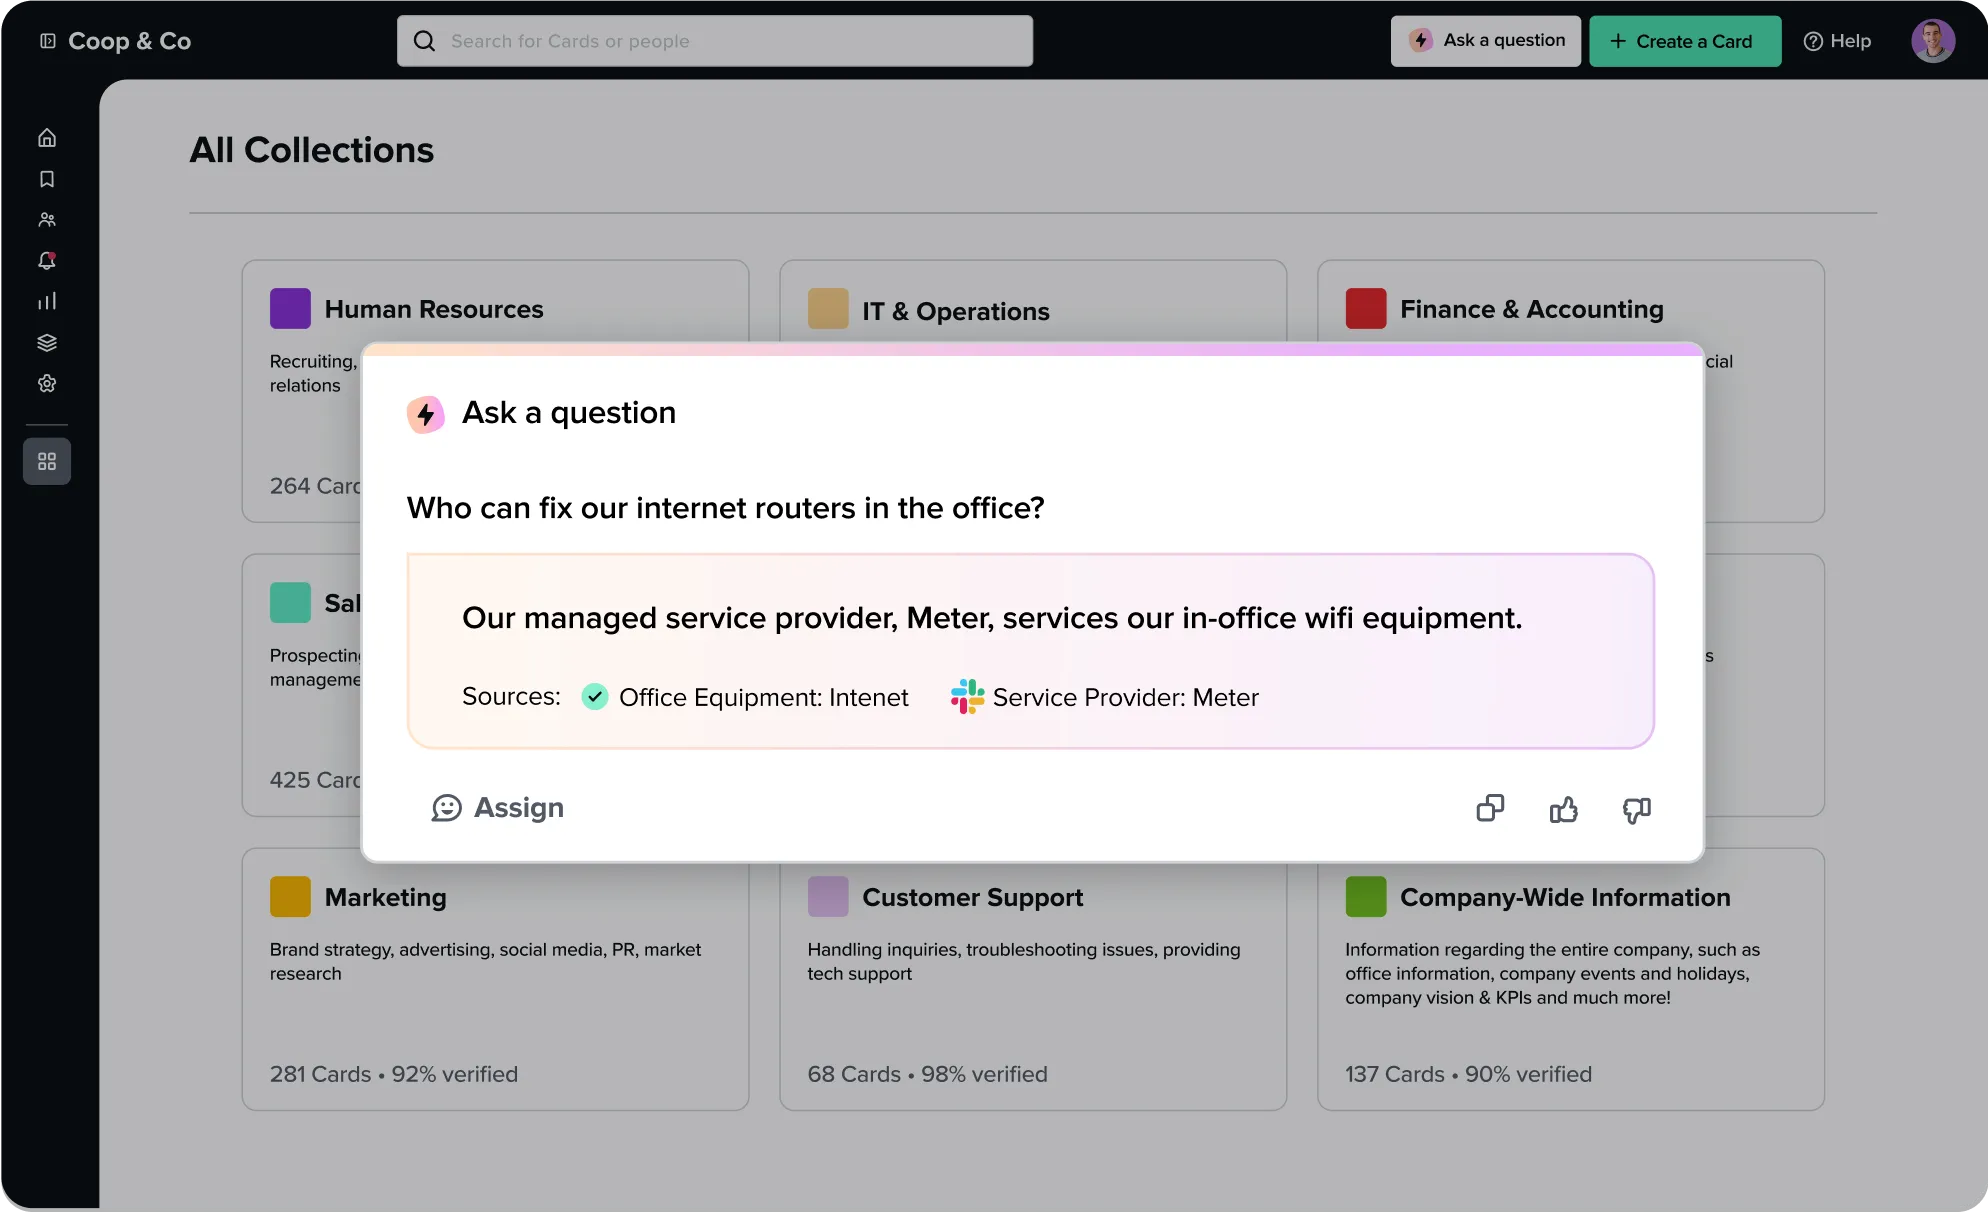Give the answer a thumbs down
1988x1212 pixels.
pos(1636,810)
